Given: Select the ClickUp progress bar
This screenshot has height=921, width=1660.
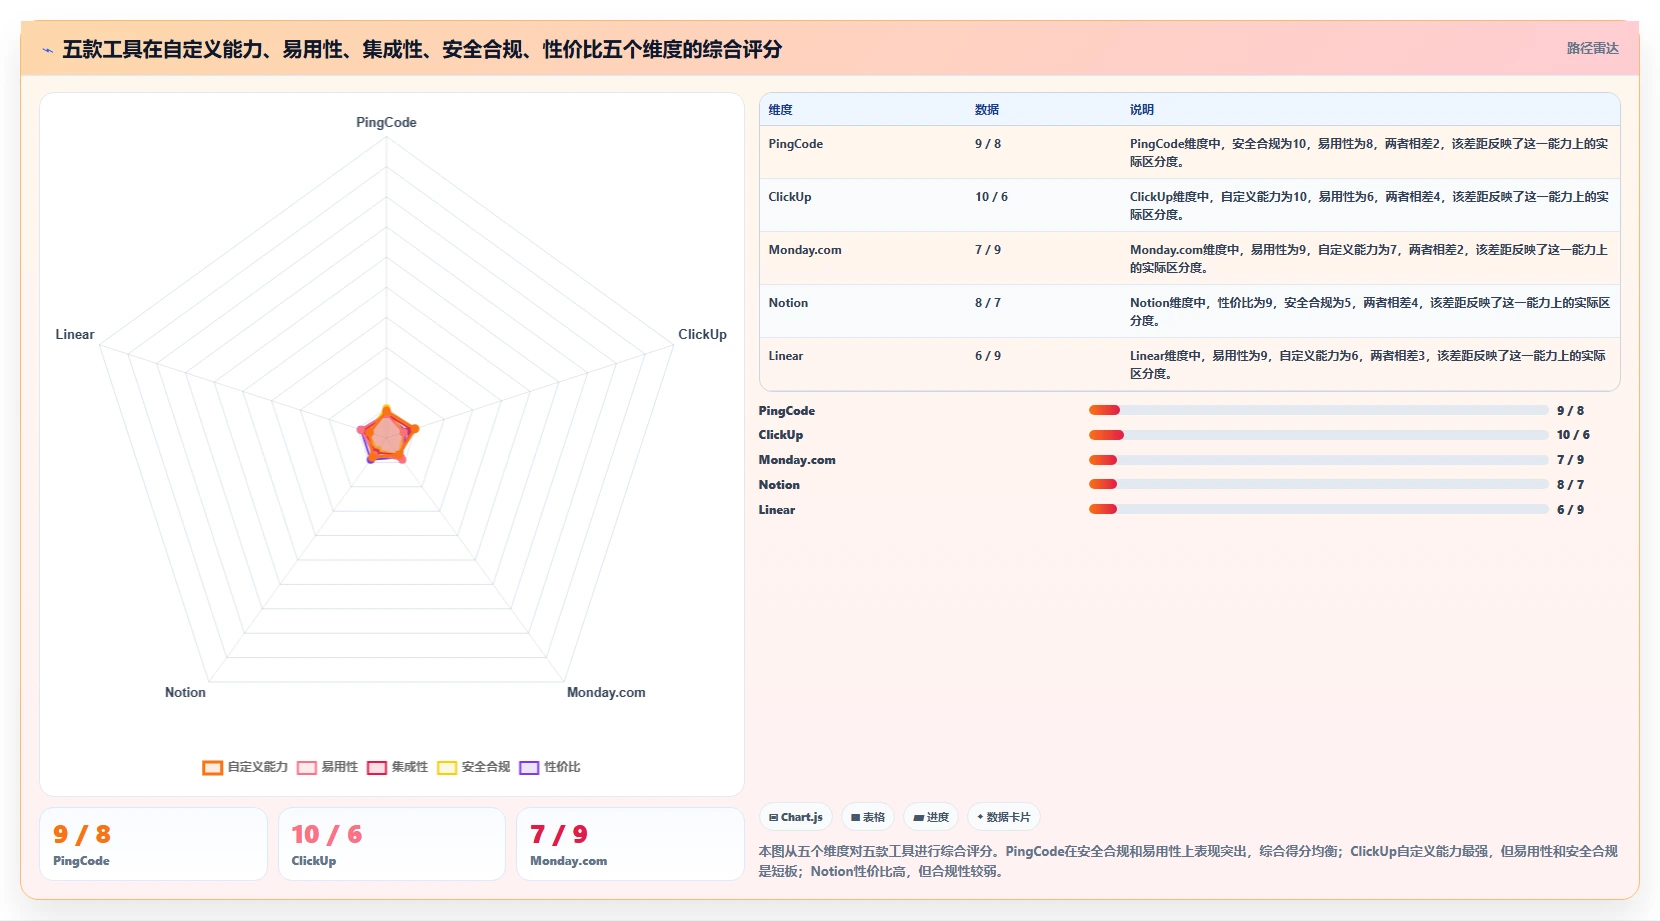Looking at the screenshot, I should pos(1318,435).
